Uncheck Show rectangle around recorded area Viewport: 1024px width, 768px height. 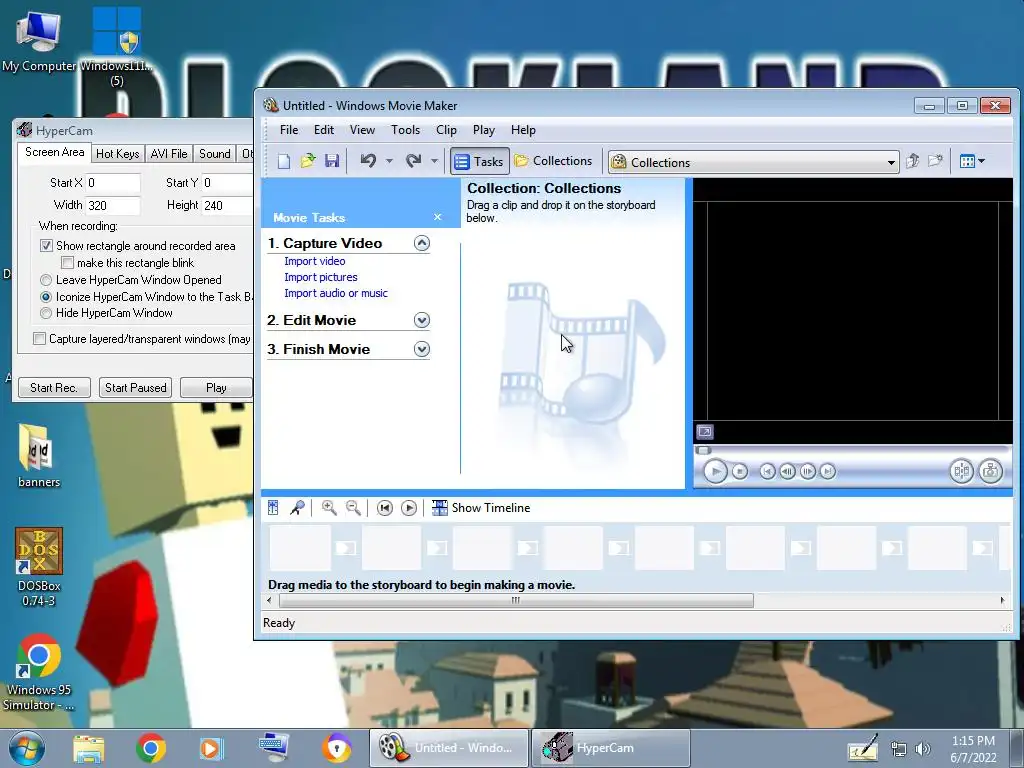(46, 246)
